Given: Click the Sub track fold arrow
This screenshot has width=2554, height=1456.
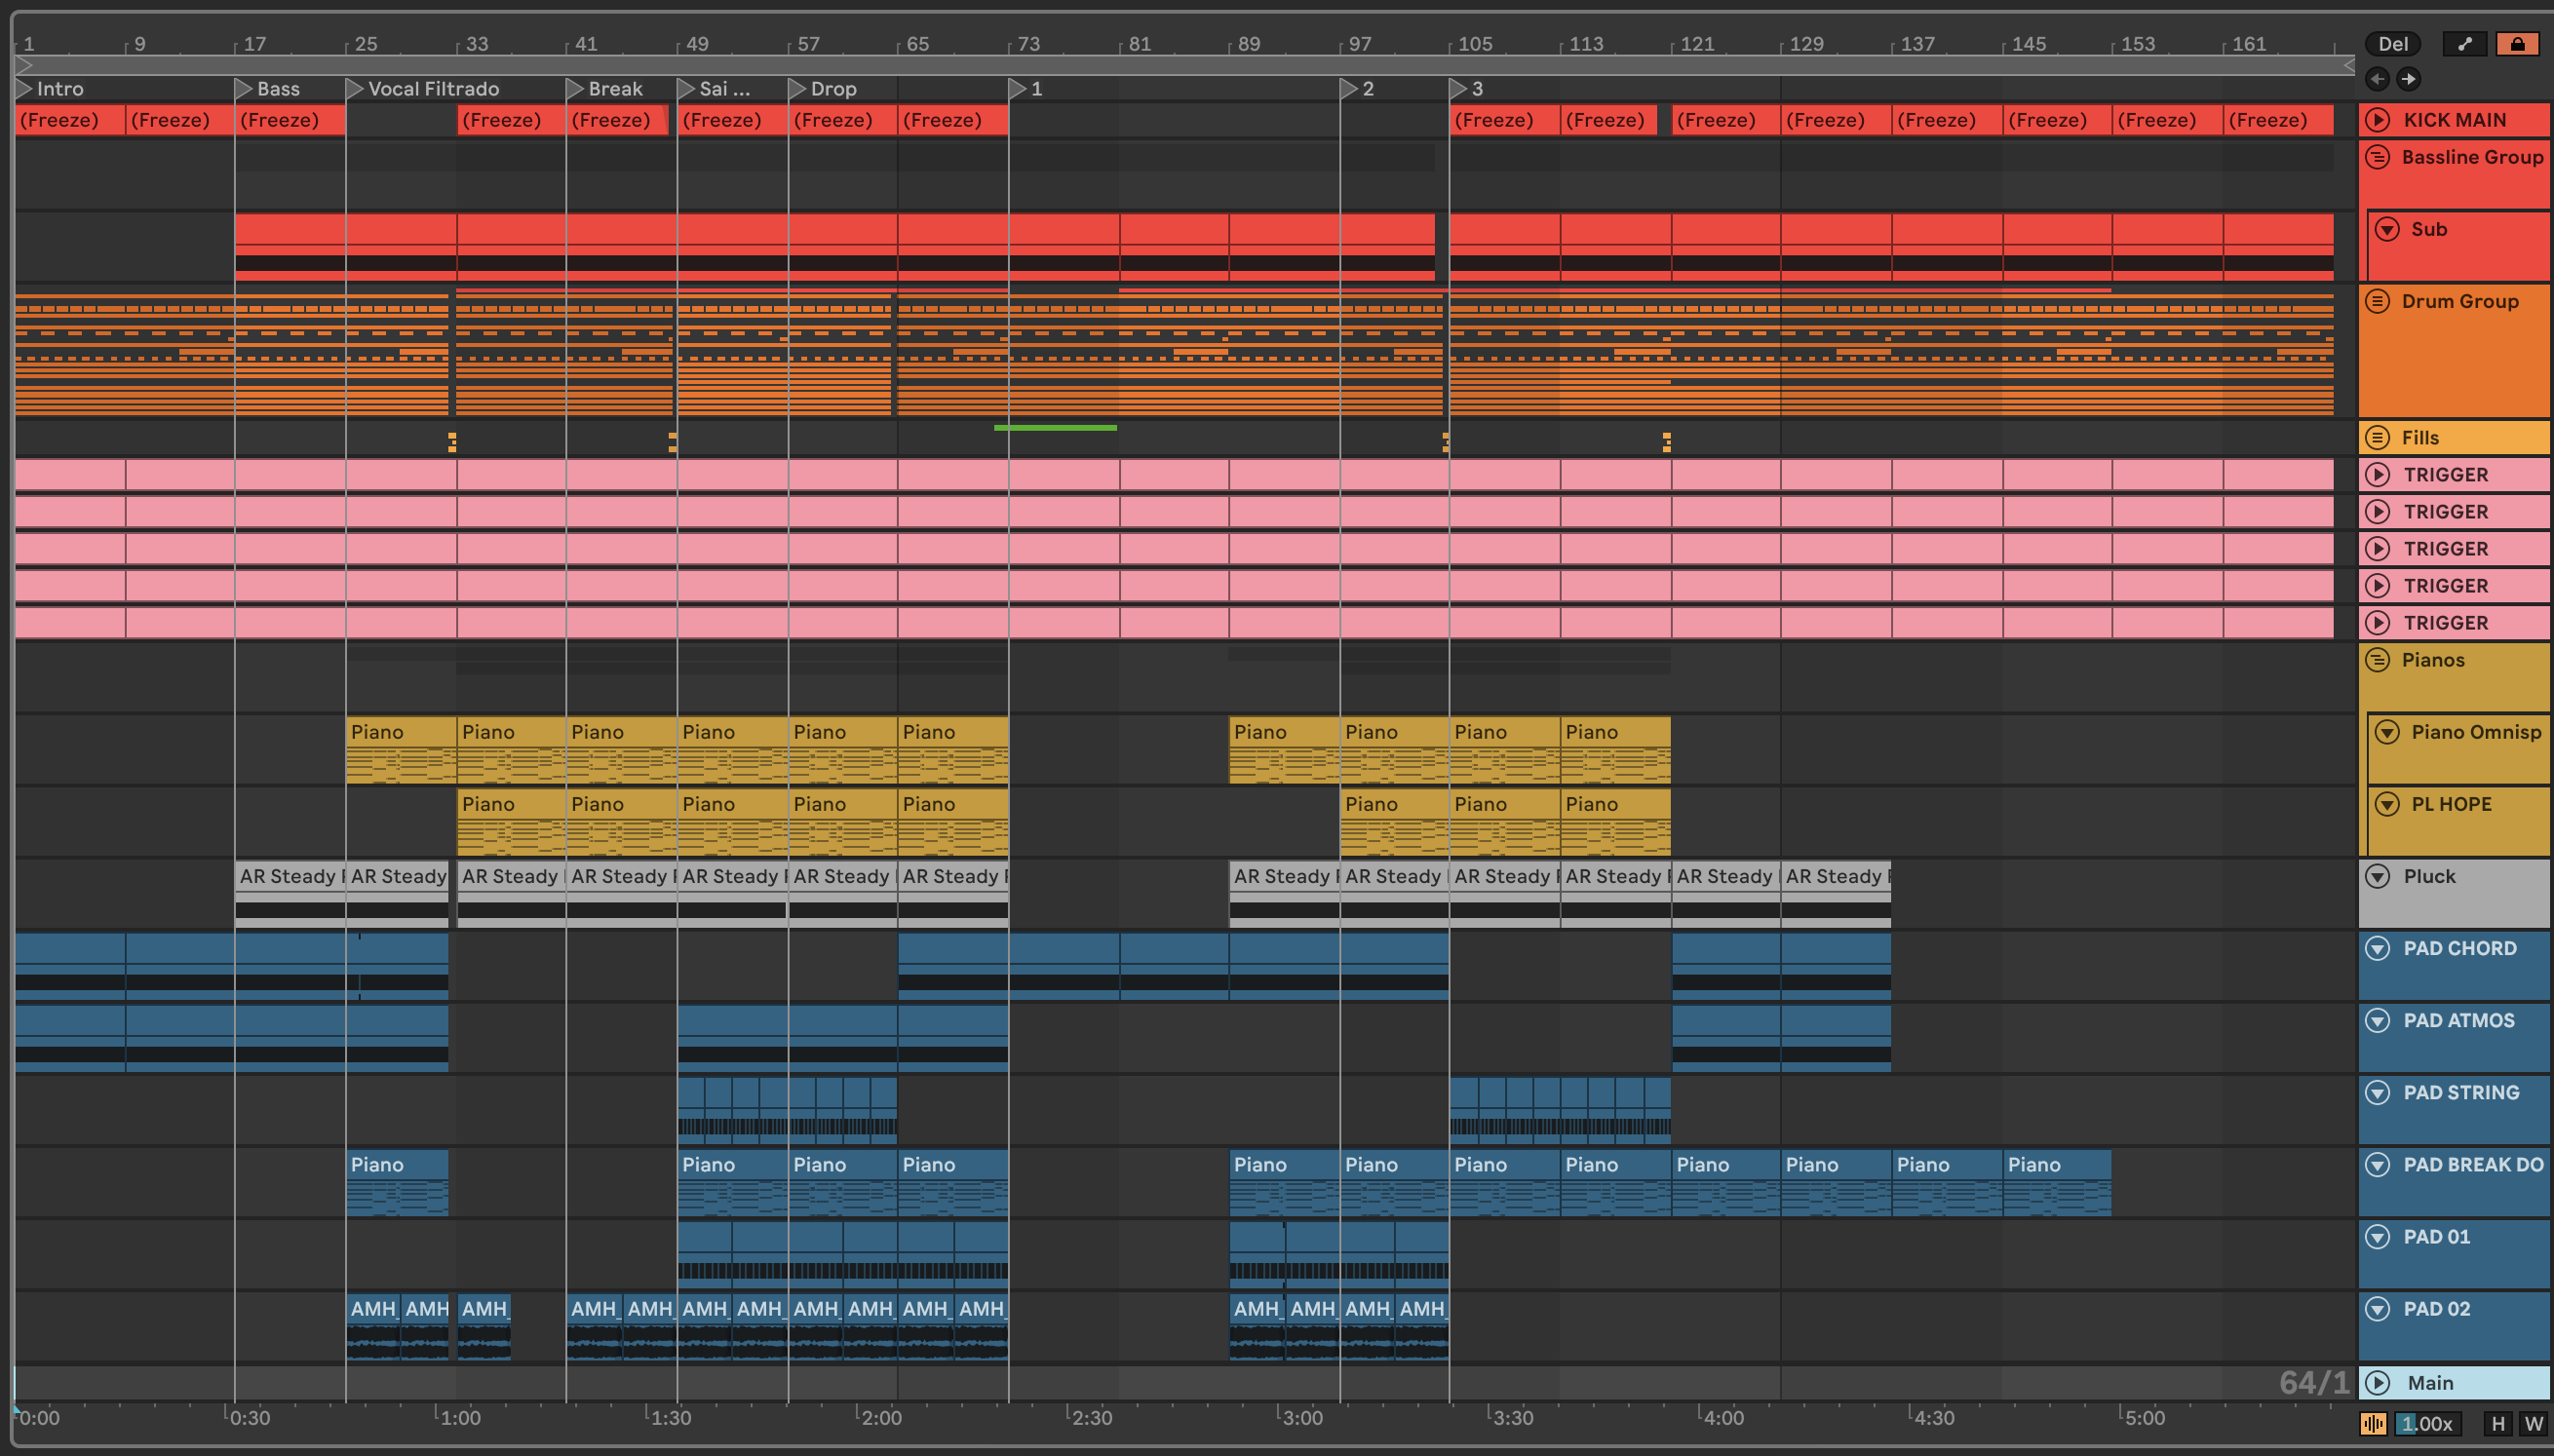Looking at the screenshot, I should [x=2387, y=229].
